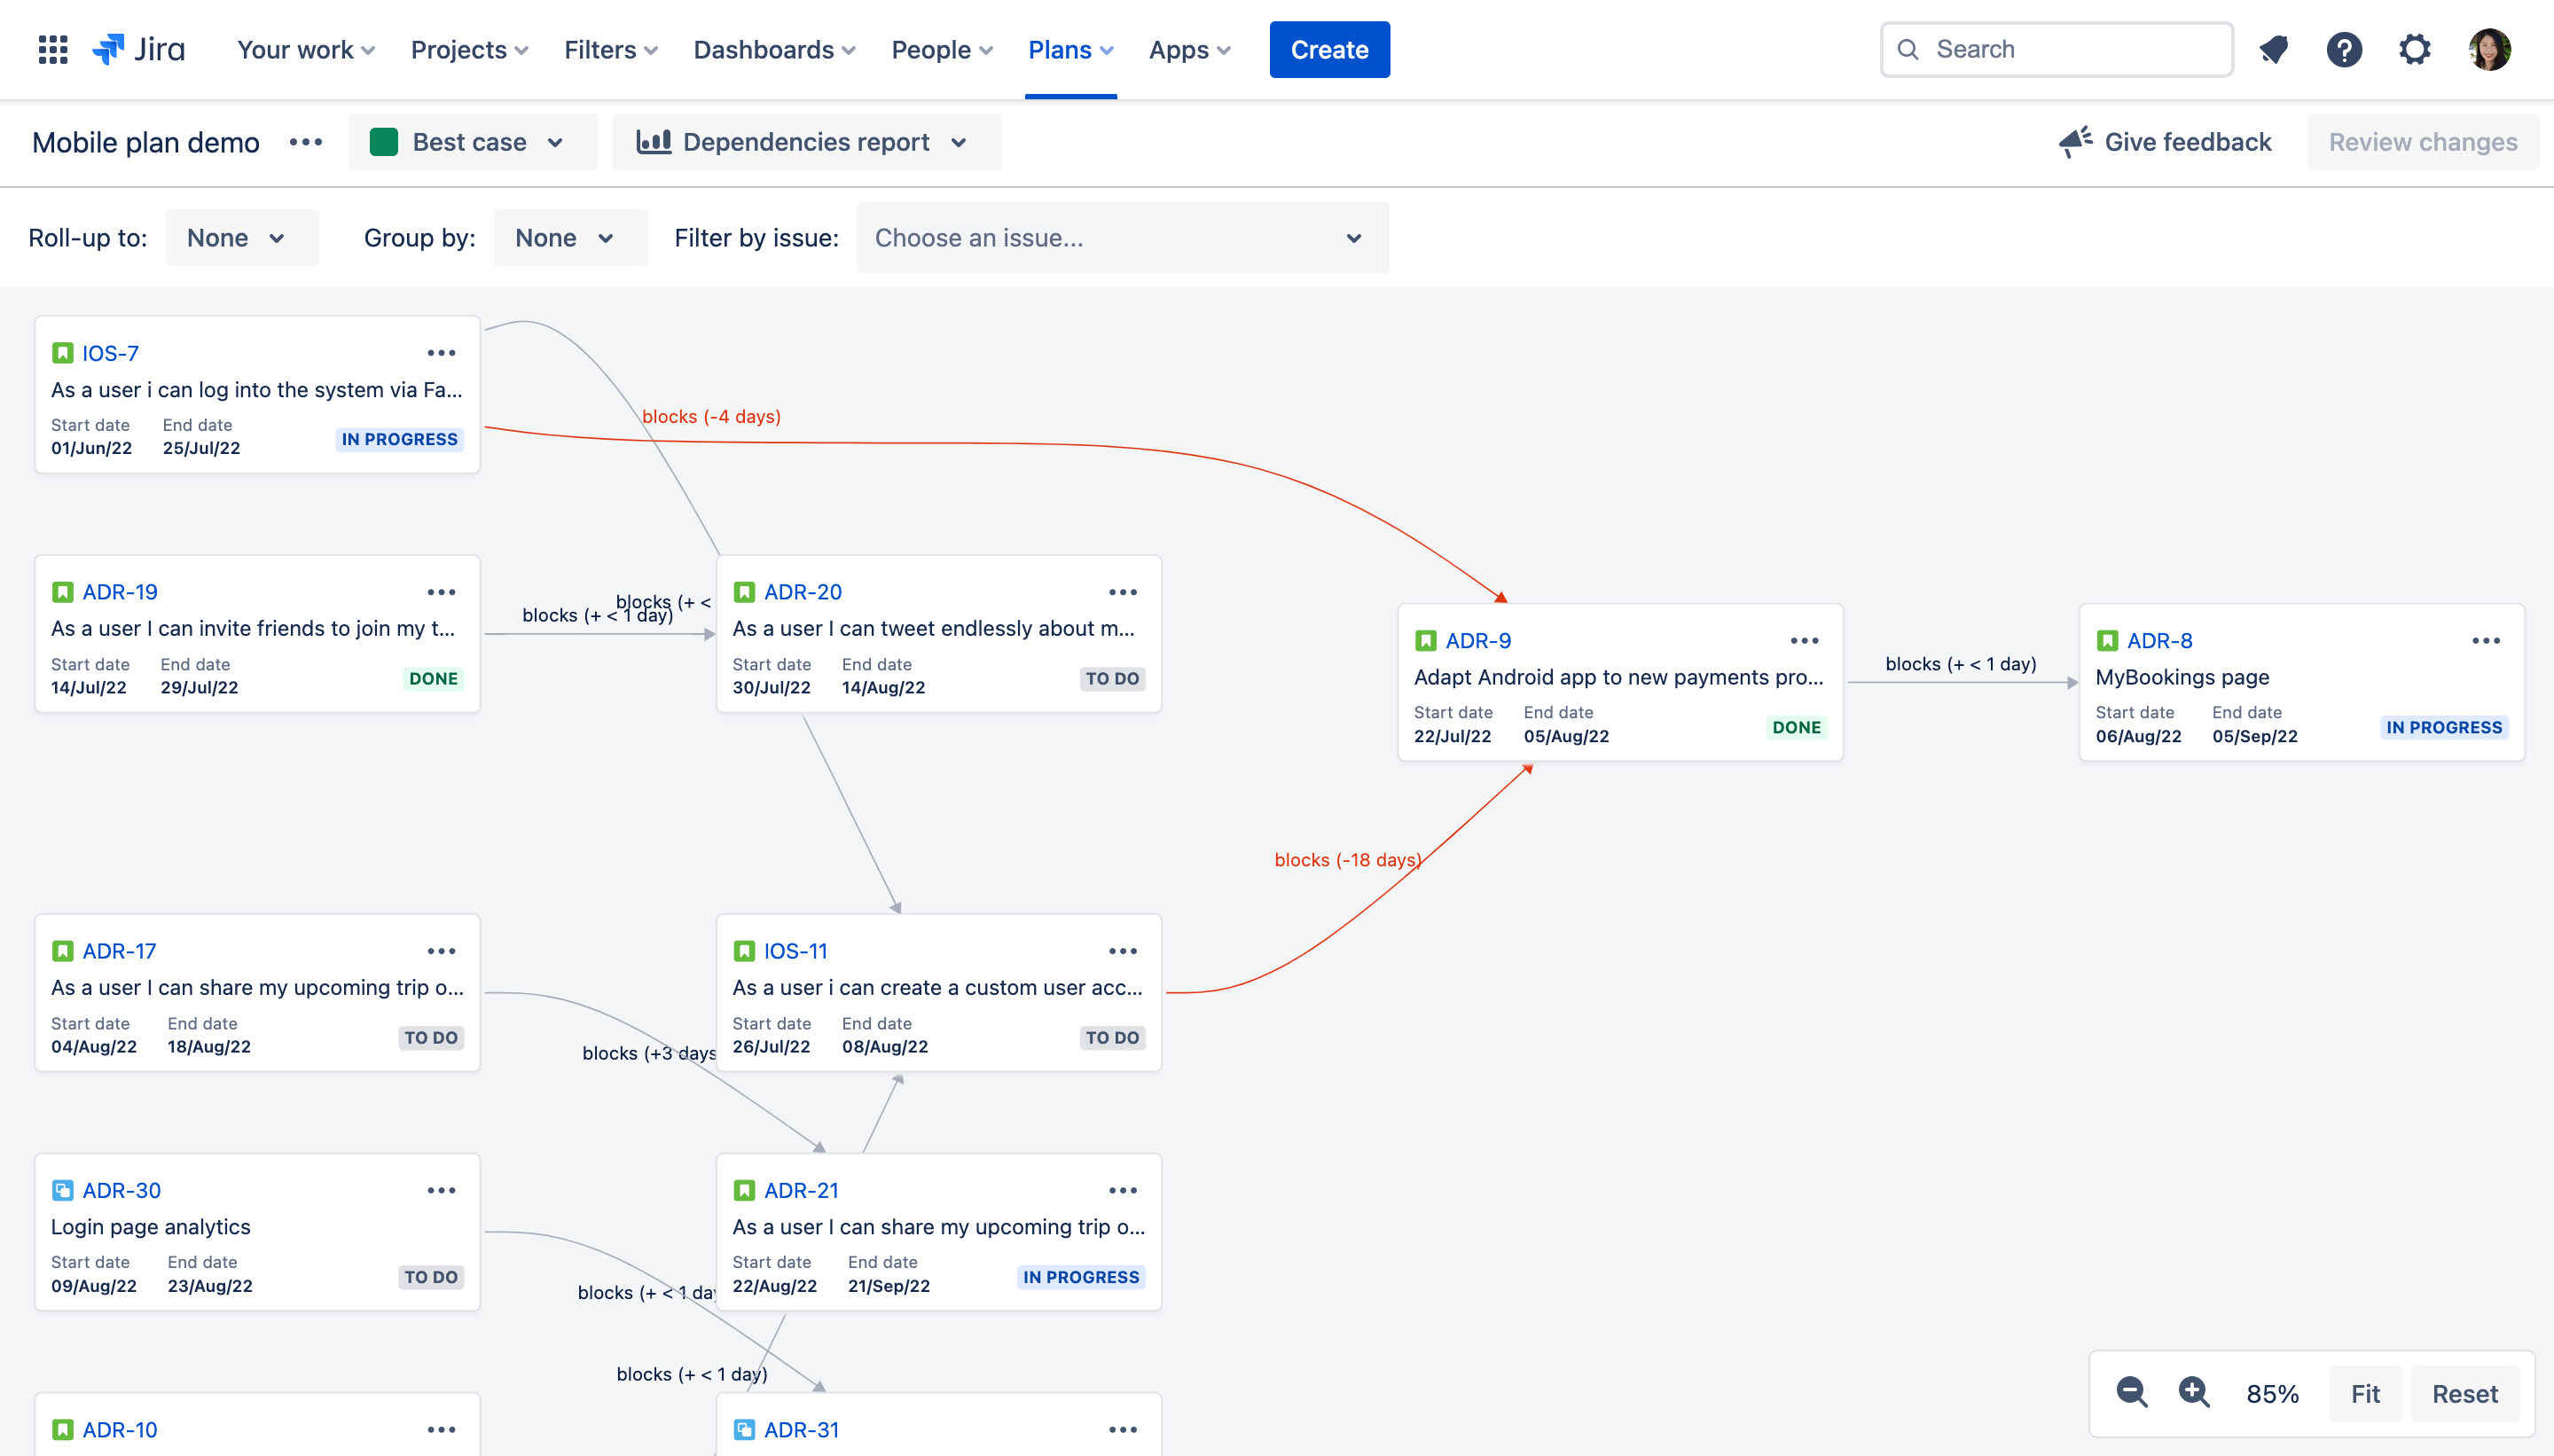2554x1456 pixels.
Task: Click the Mobile plan demo title
Action: 146,142
